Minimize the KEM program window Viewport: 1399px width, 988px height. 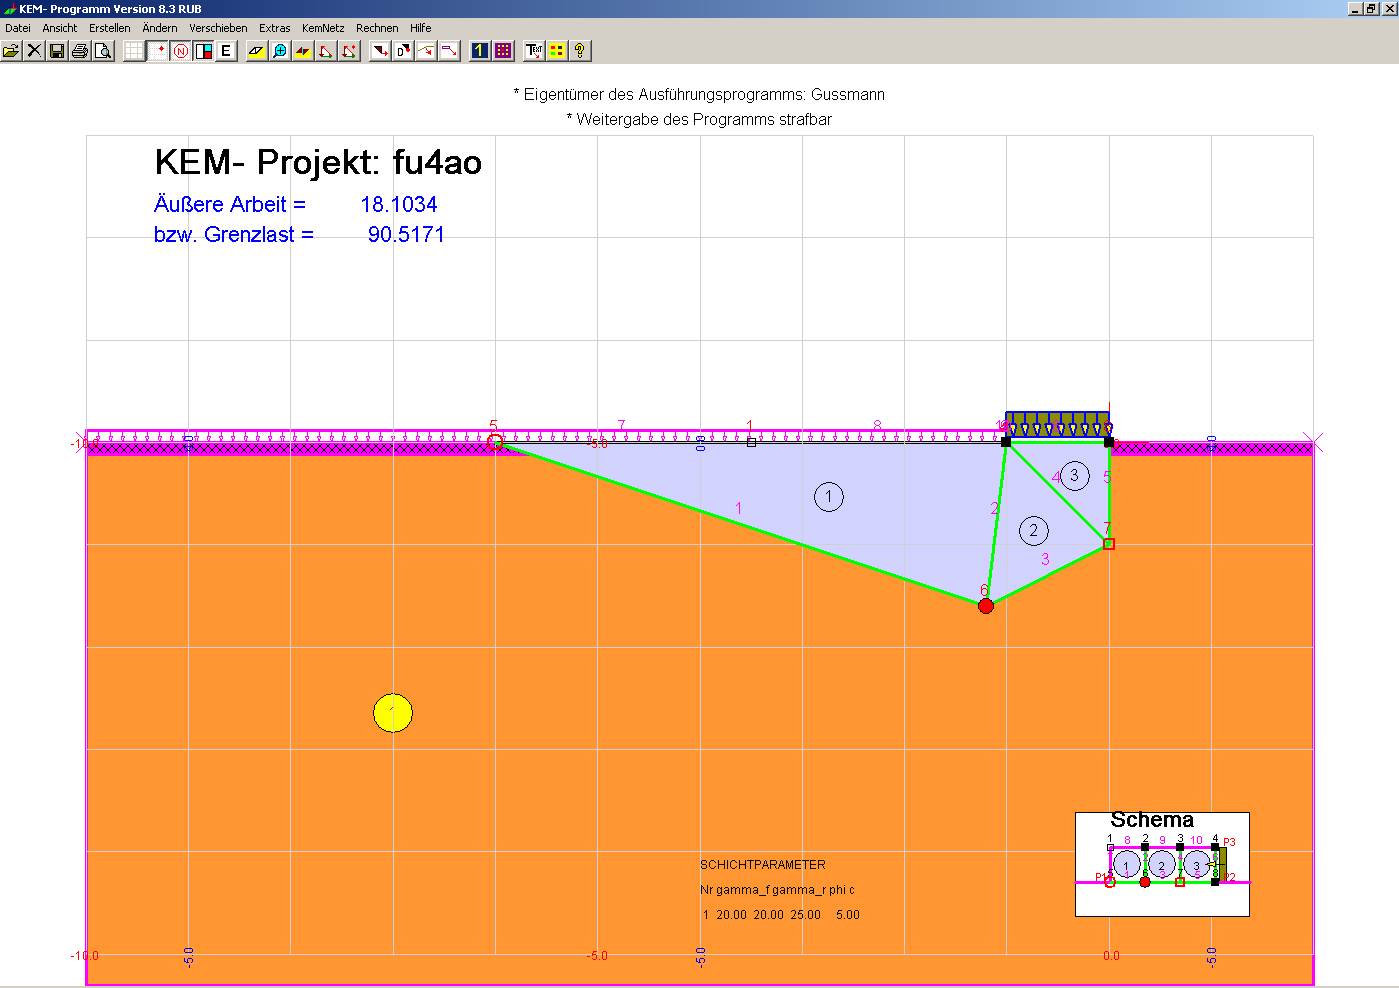pyautogui.click(x=1355, y=8)
